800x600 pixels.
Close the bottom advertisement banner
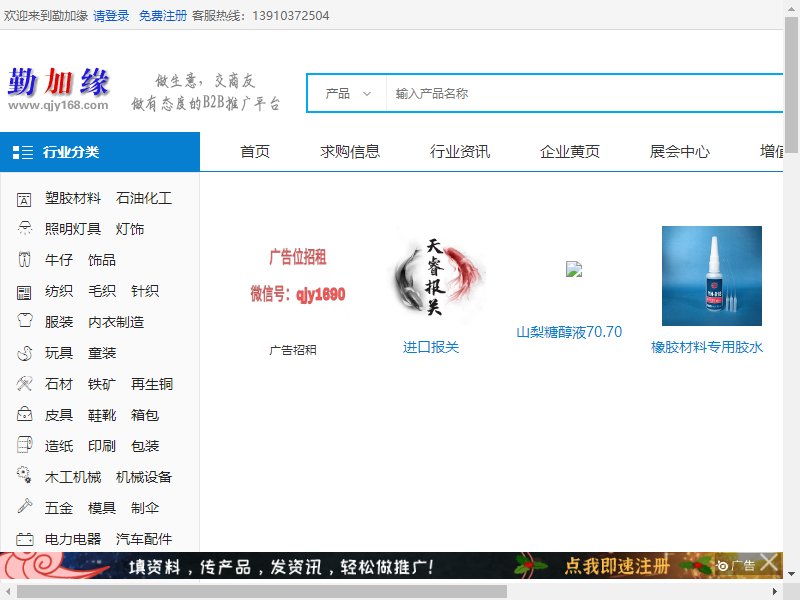(769, 564)
